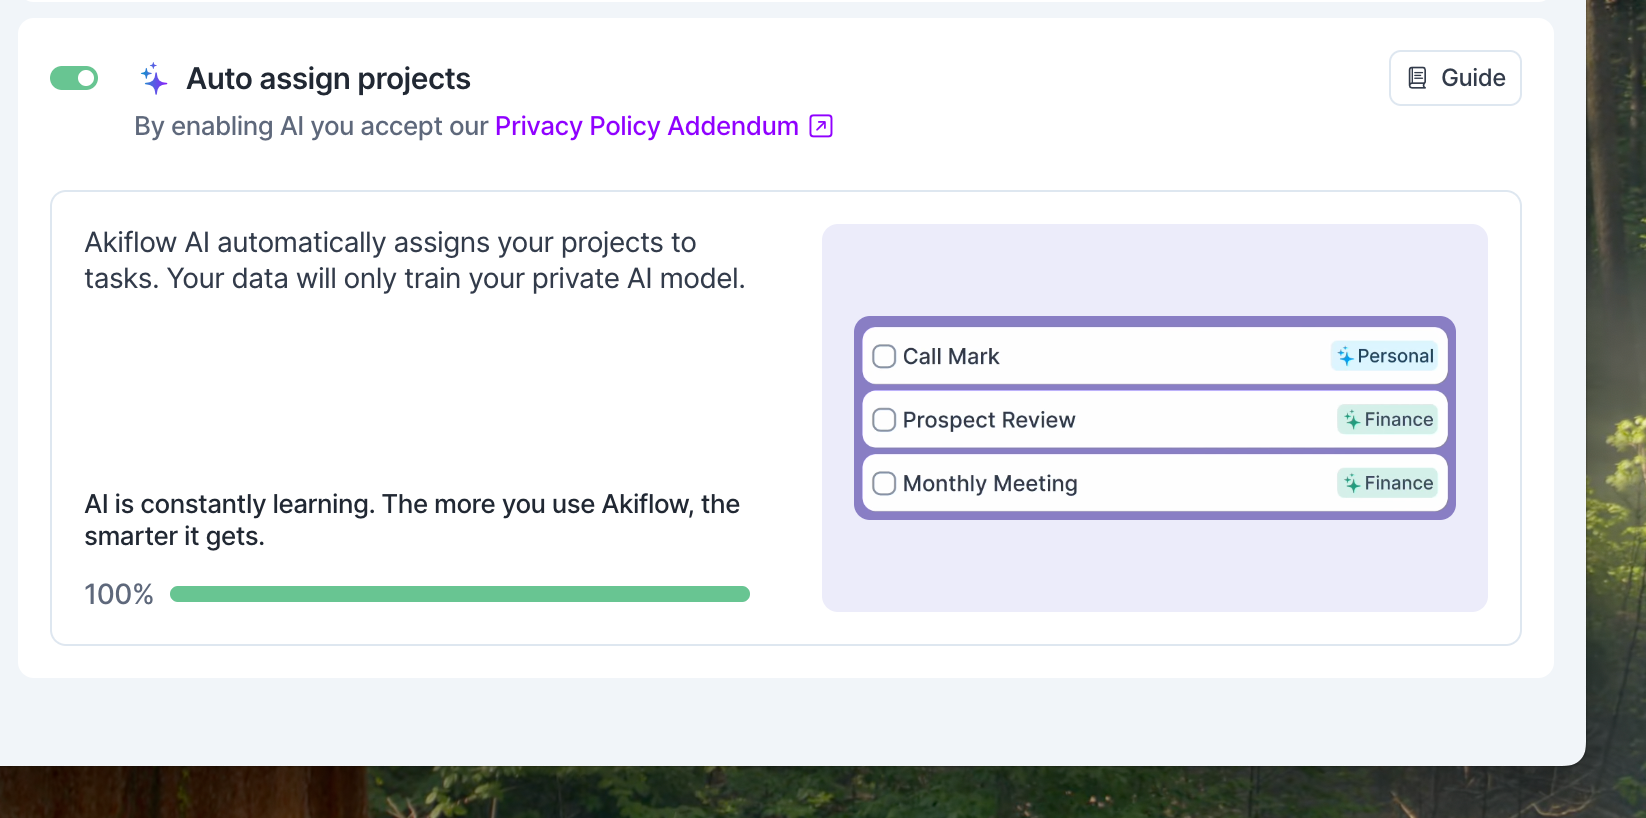The image size is (1646, 818).
Task: Click sparkle icon in Prospect Review's Finance tag
Action: tap(1352, 420)
